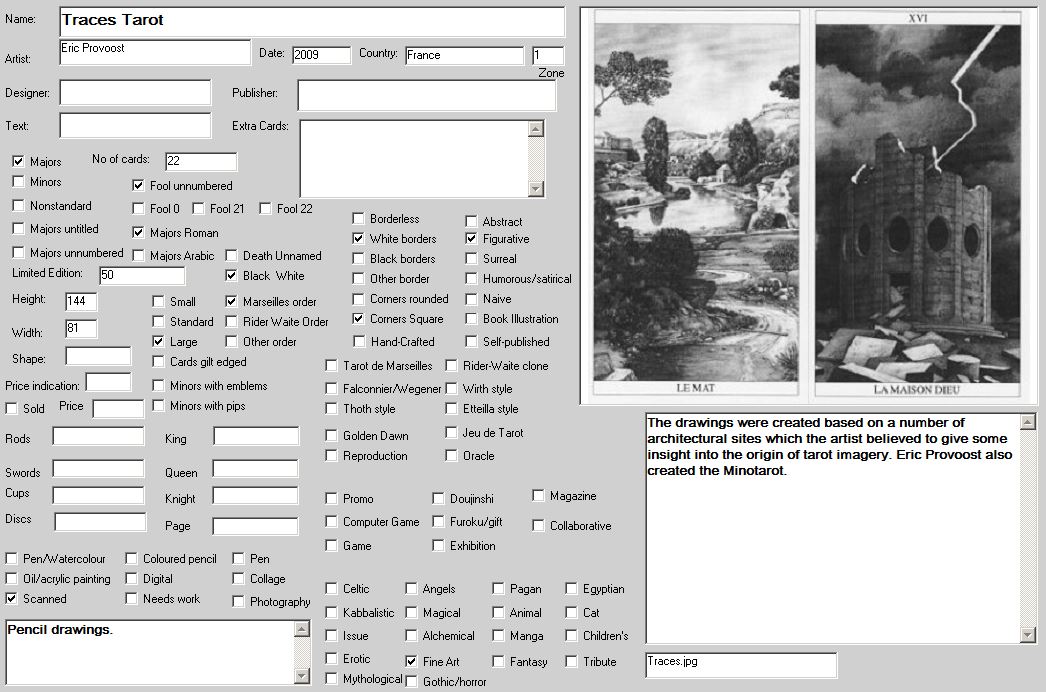
Task: Focus the Shape input field
Action: coord(98,356)
